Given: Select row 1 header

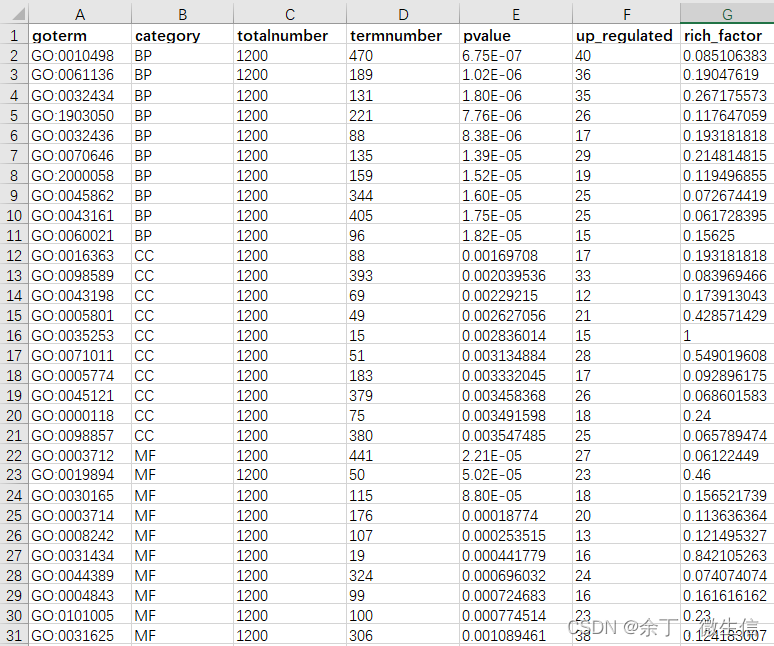Looking at the screenshot, I should (14, 35).
